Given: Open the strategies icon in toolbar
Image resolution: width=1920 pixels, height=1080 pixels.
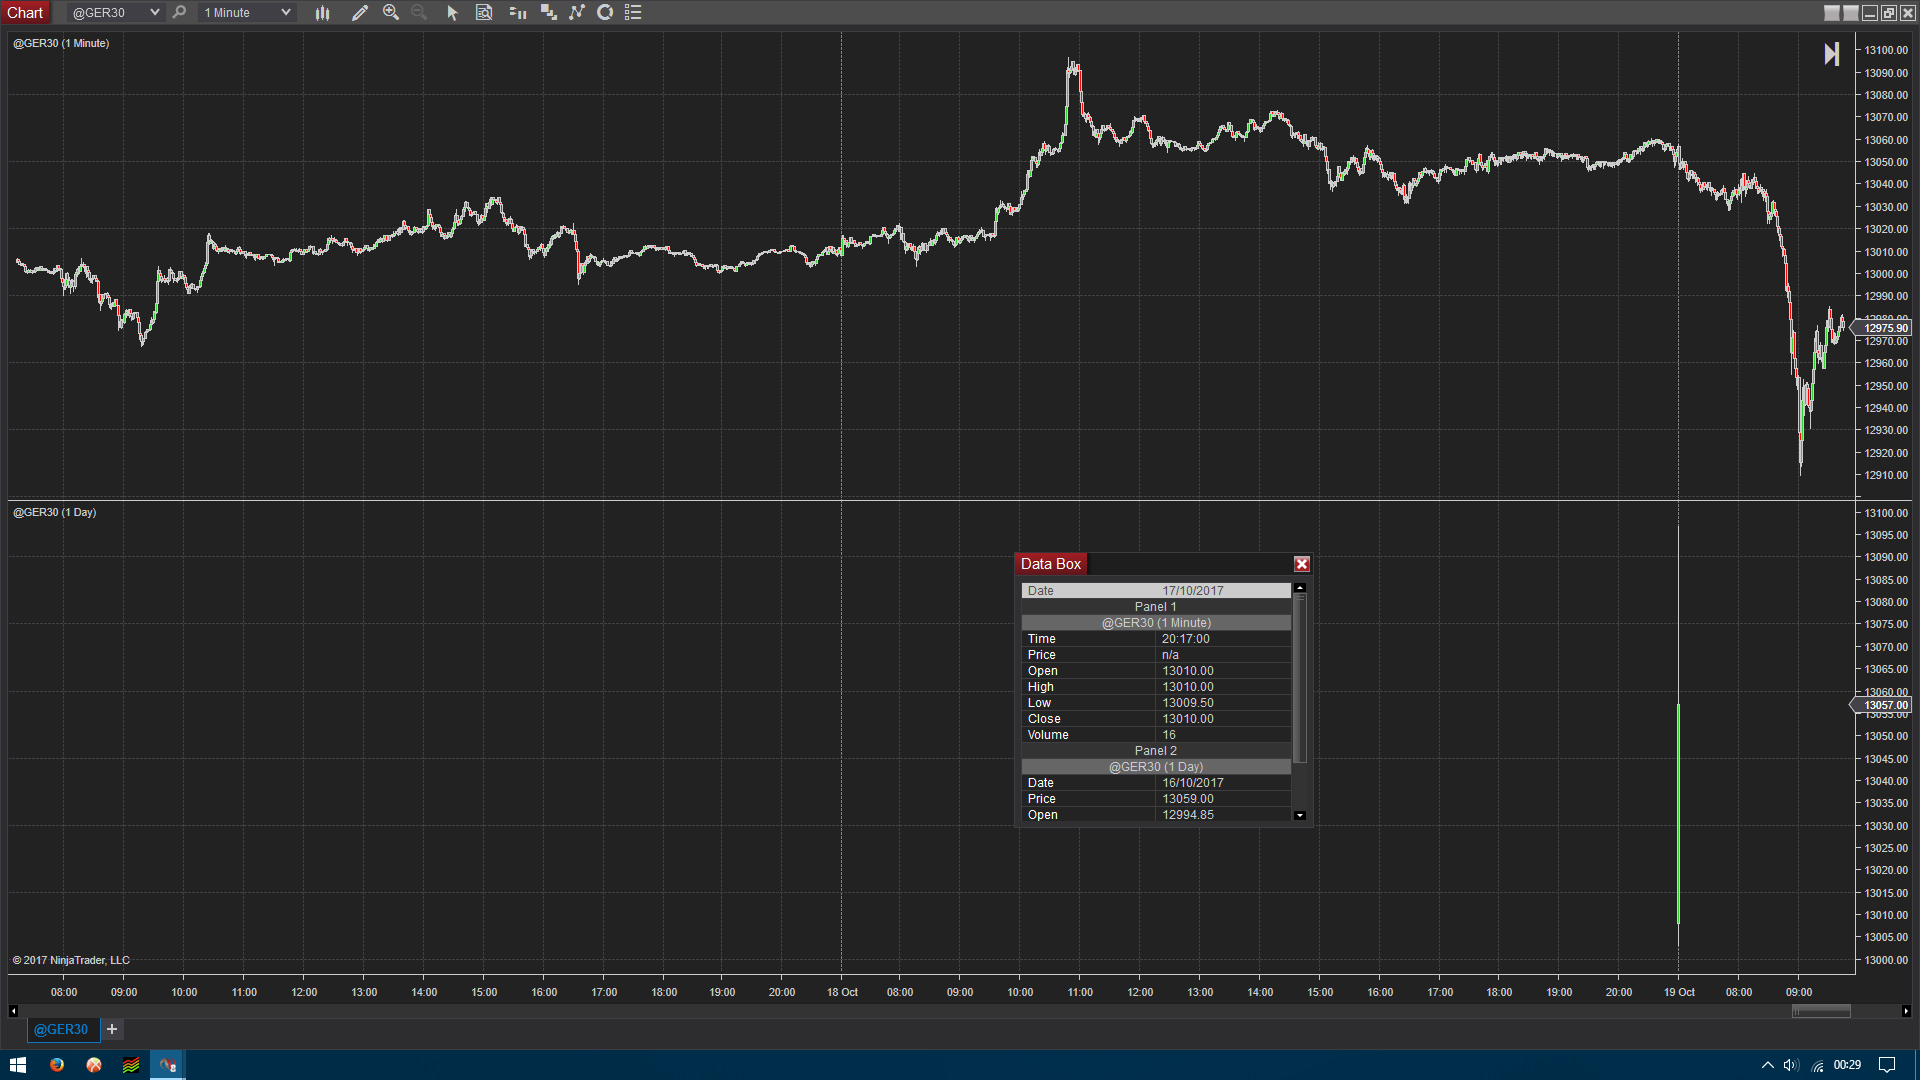Looking at the screenshot, I should 549,13.
